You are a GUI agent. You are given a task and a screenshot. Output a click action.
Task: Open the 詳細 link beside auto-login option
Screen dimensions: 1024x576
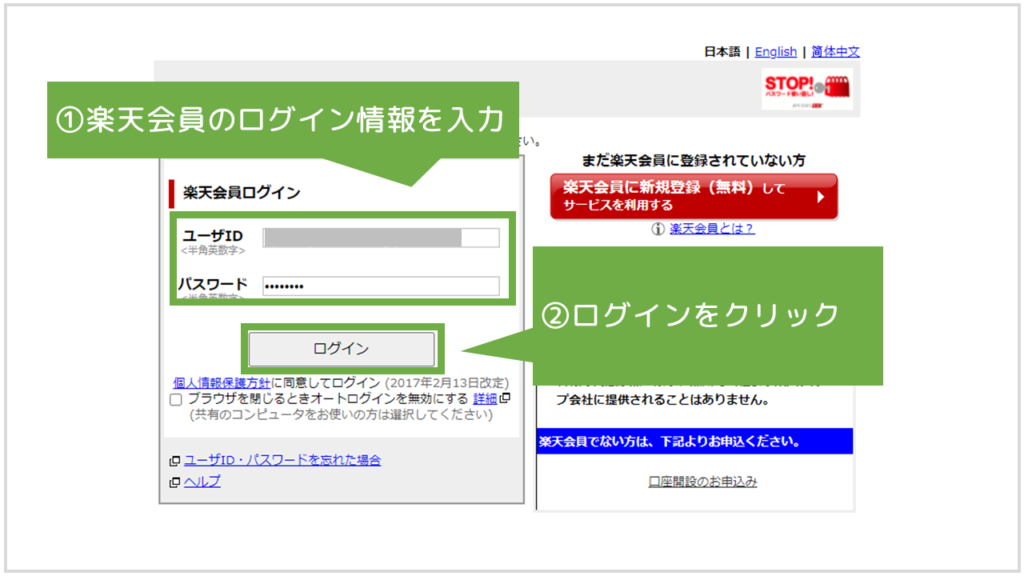coord(485,398)
